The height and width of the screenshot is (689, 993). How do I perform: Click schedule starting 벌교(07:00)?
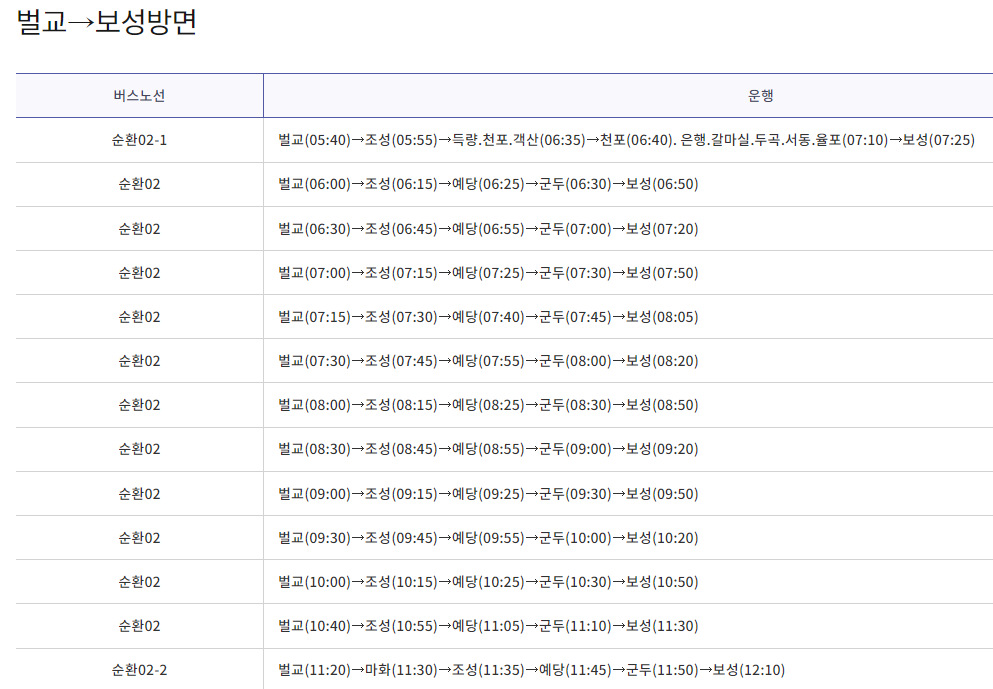[x=488, y=273]
